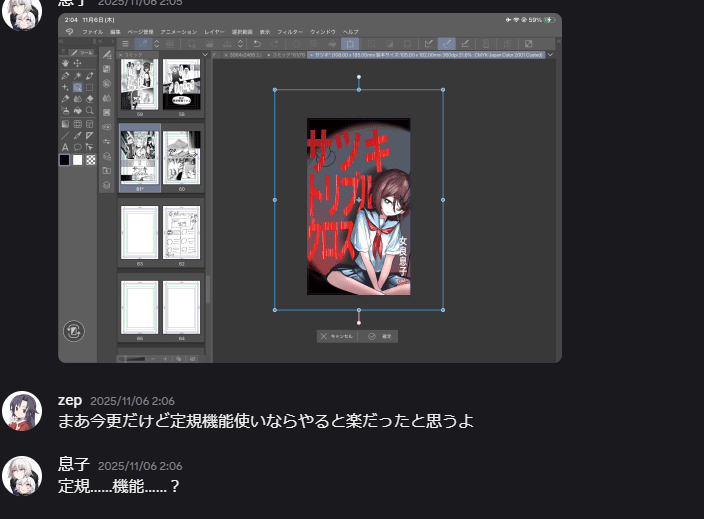Select the Gradient tool
704x519 pixels.
pyautogui.click(x=66, y=124)
